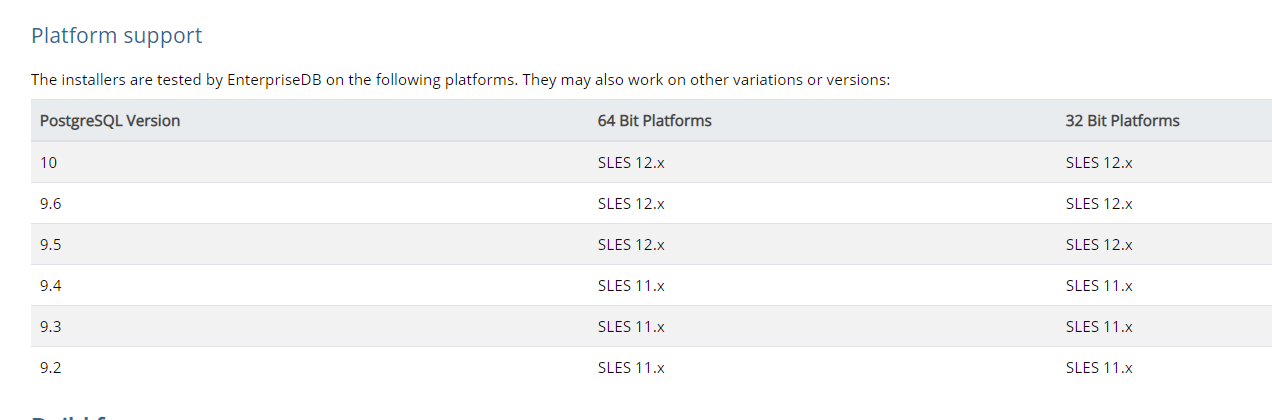Click the version 9.6 cell

(51, 203)
